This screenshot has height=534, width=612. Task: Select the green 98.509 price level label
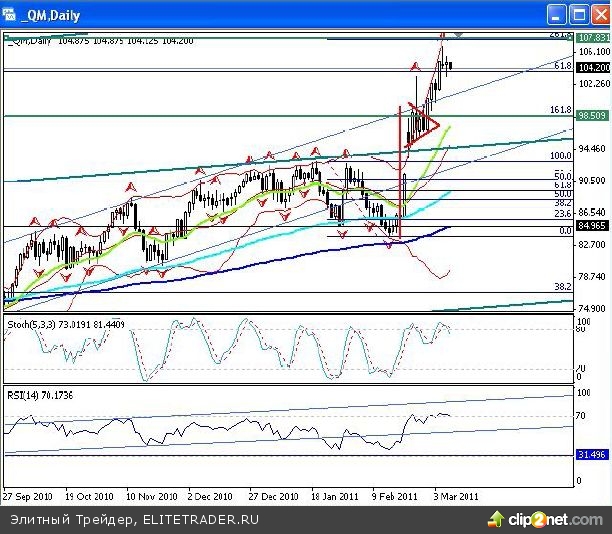coord(594,116)
